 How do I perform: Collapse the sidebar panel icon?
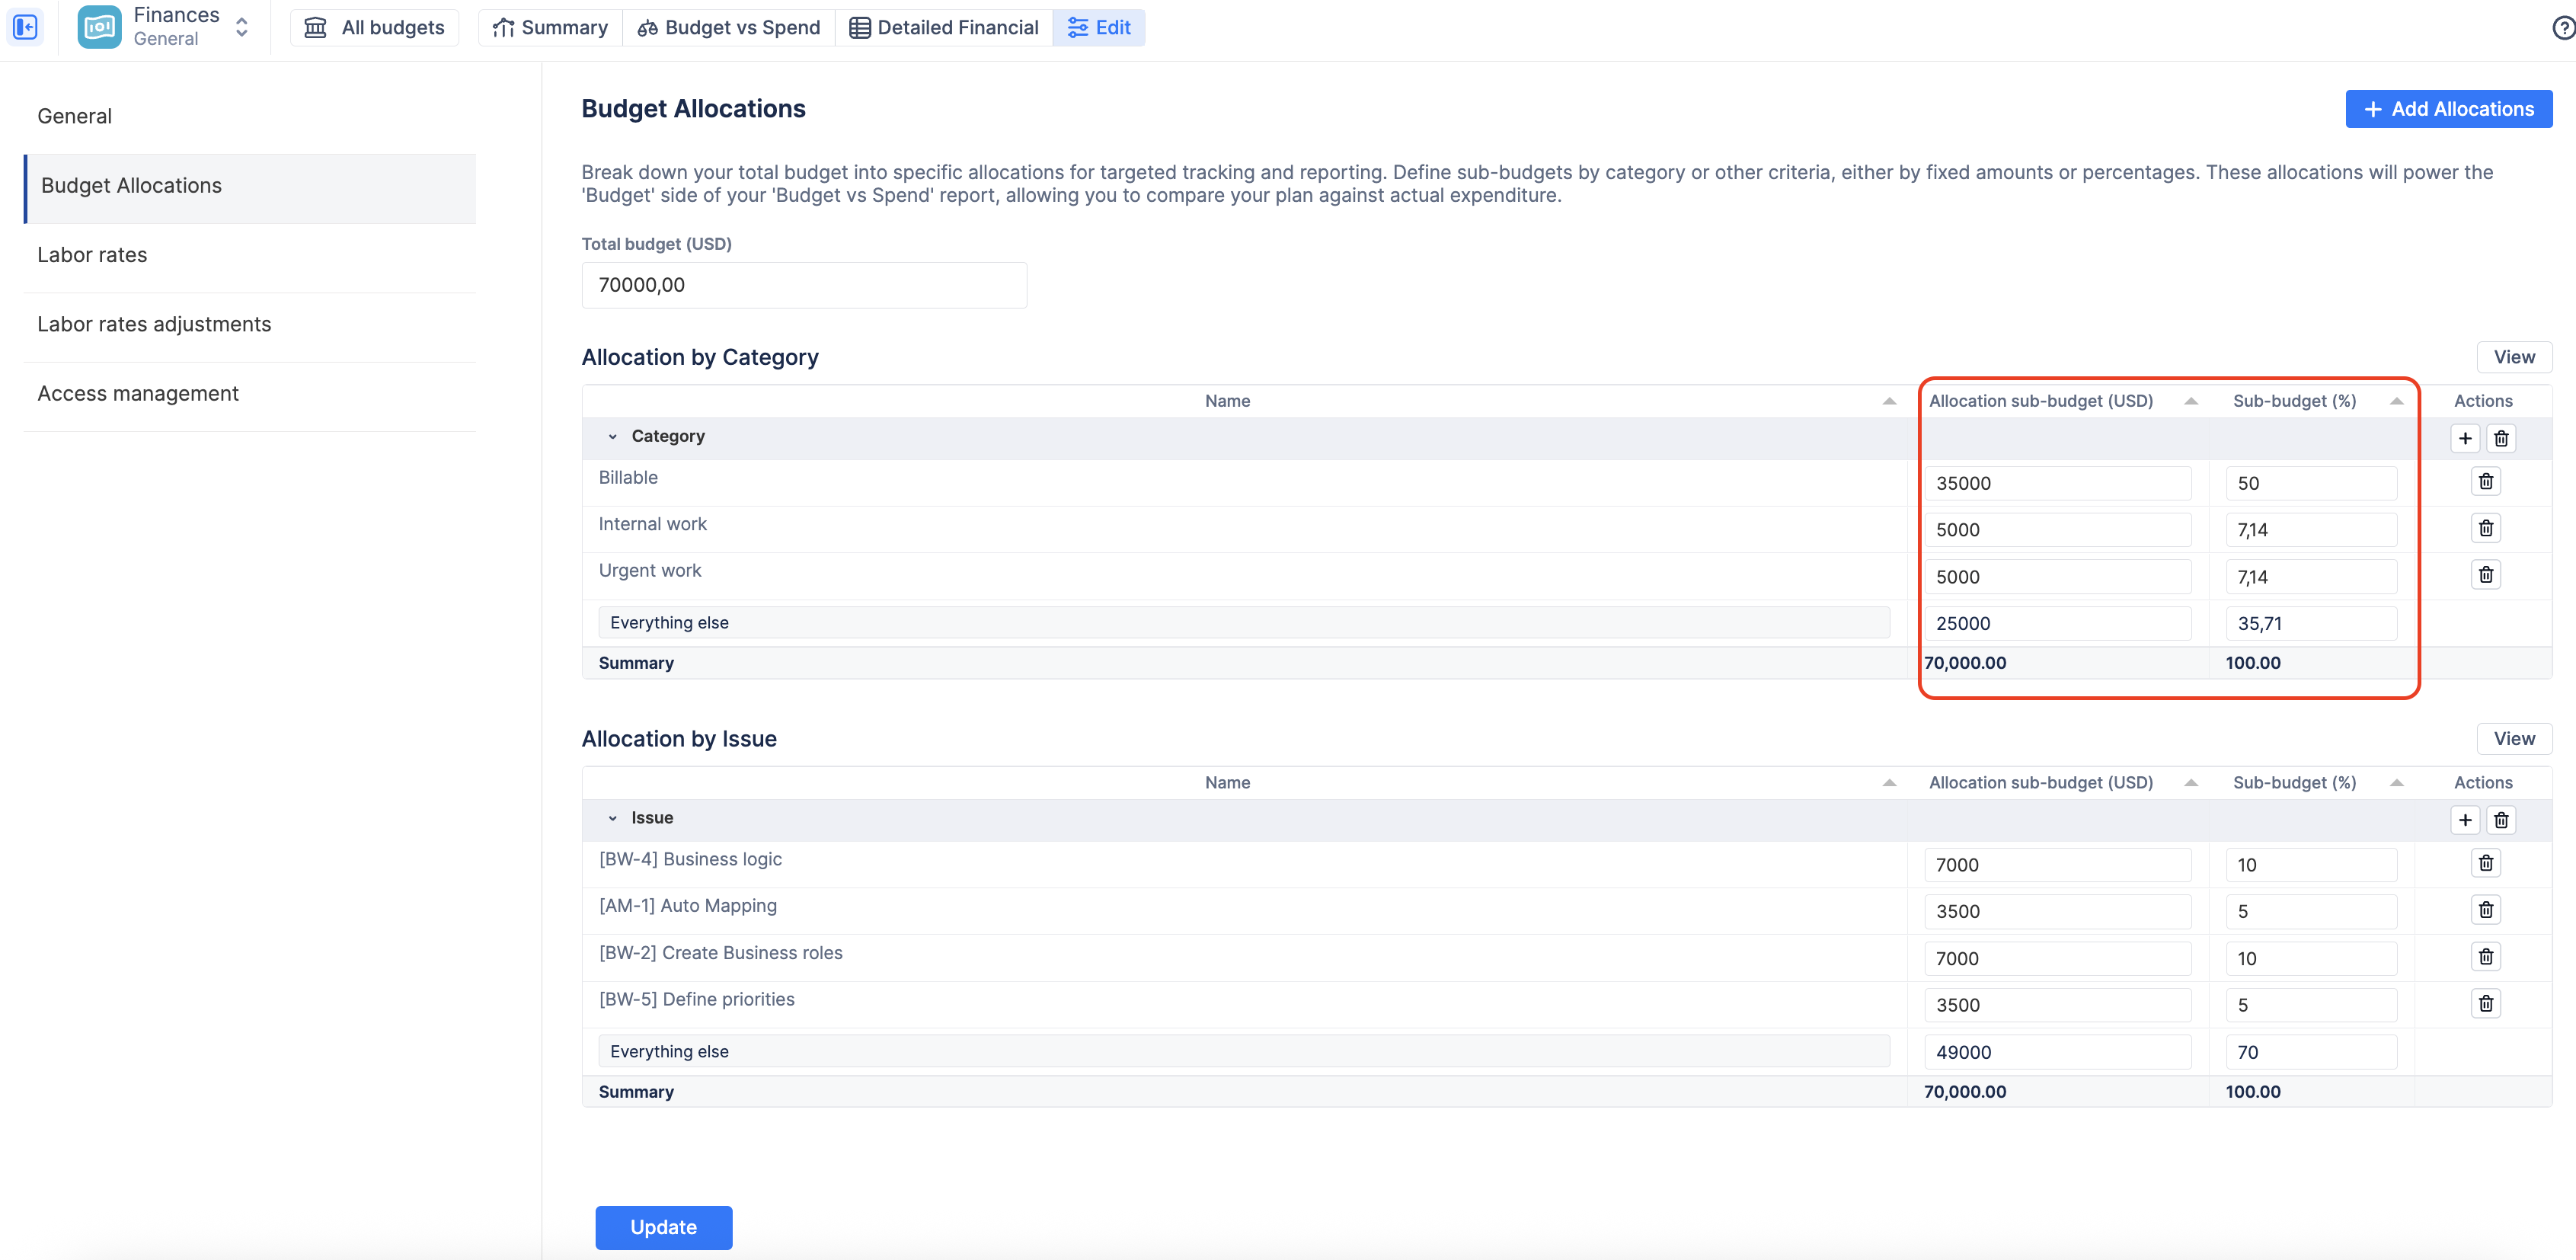click(26, 27)
